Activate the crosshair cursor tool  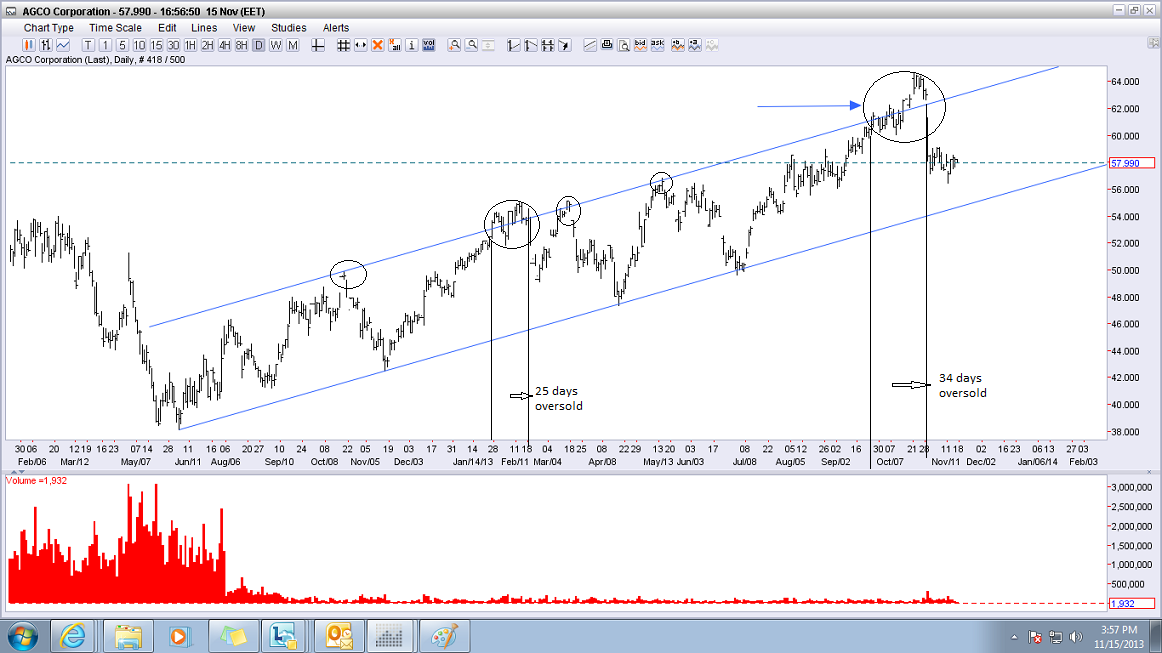click(x=318, y=45)
